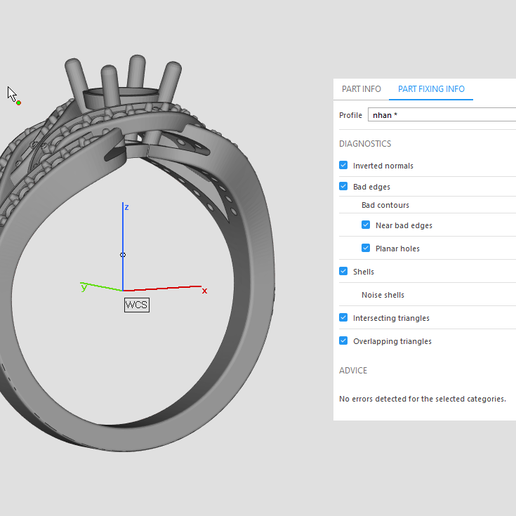
Task: Click the ADVICE section heading
Action: click(x=353, y=371)
